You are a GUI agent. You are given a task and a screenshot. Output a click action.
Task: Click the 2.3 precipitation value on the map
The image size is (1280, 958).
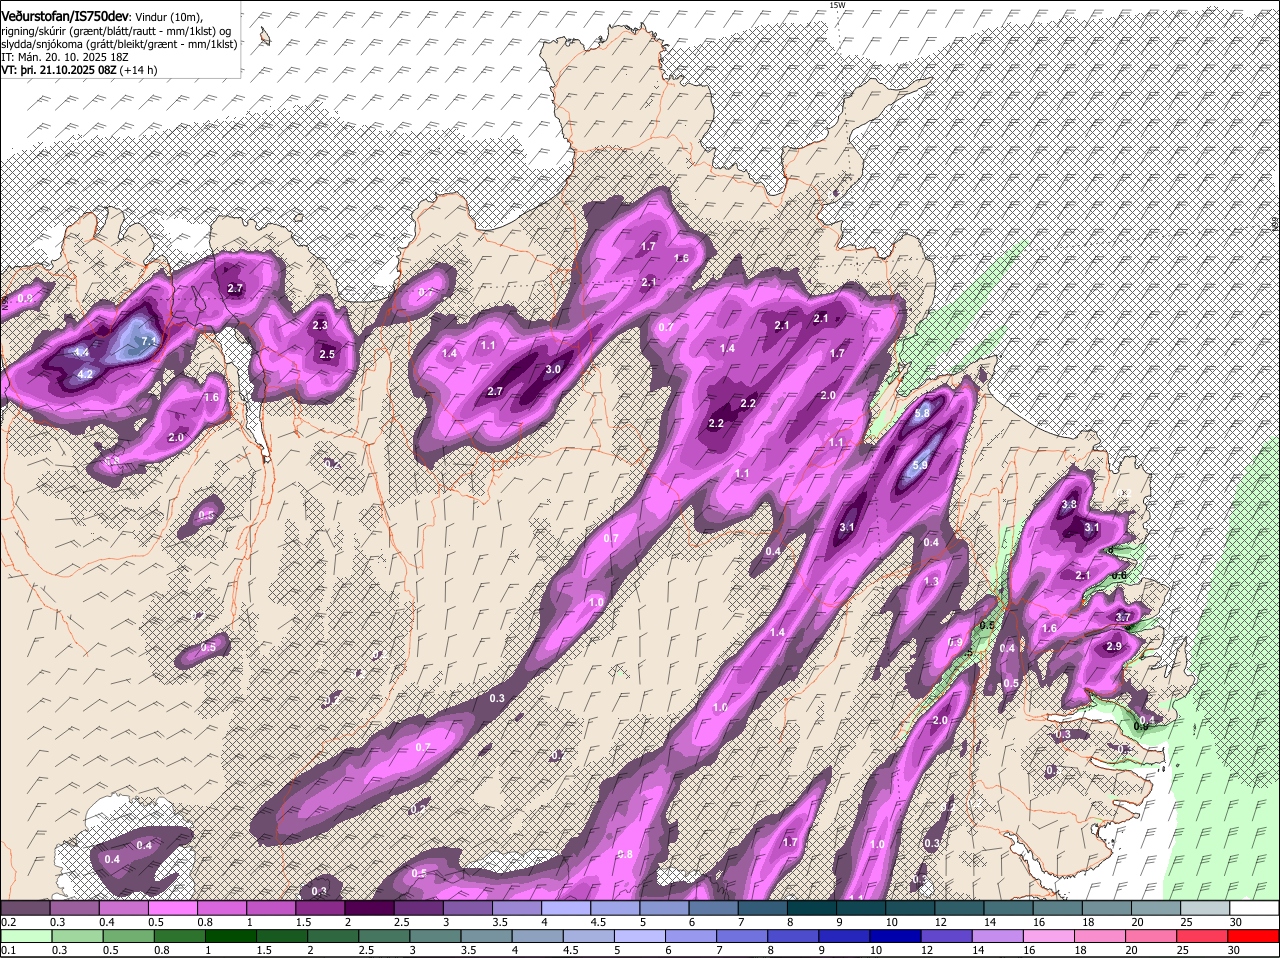tap(320, 325)
